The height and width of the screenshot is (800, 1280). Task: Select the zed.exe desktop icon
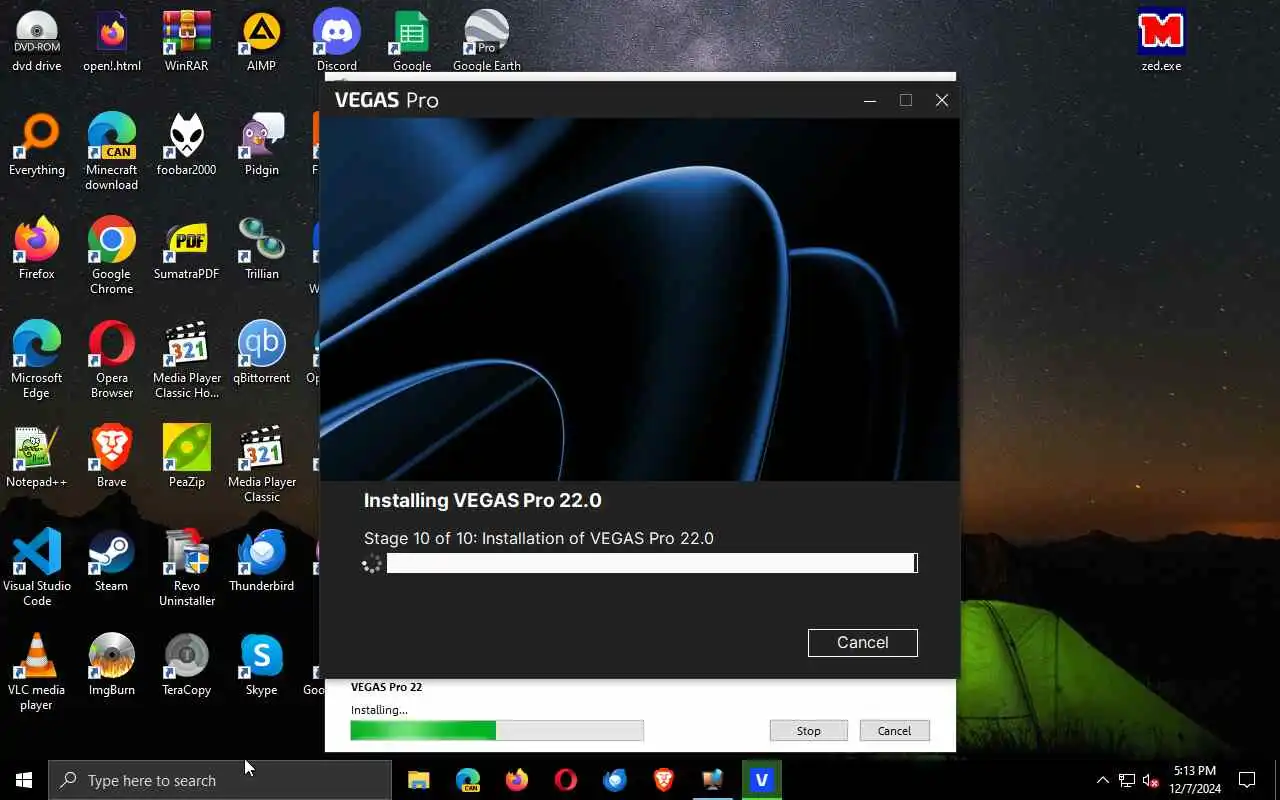coord(1161,42)
